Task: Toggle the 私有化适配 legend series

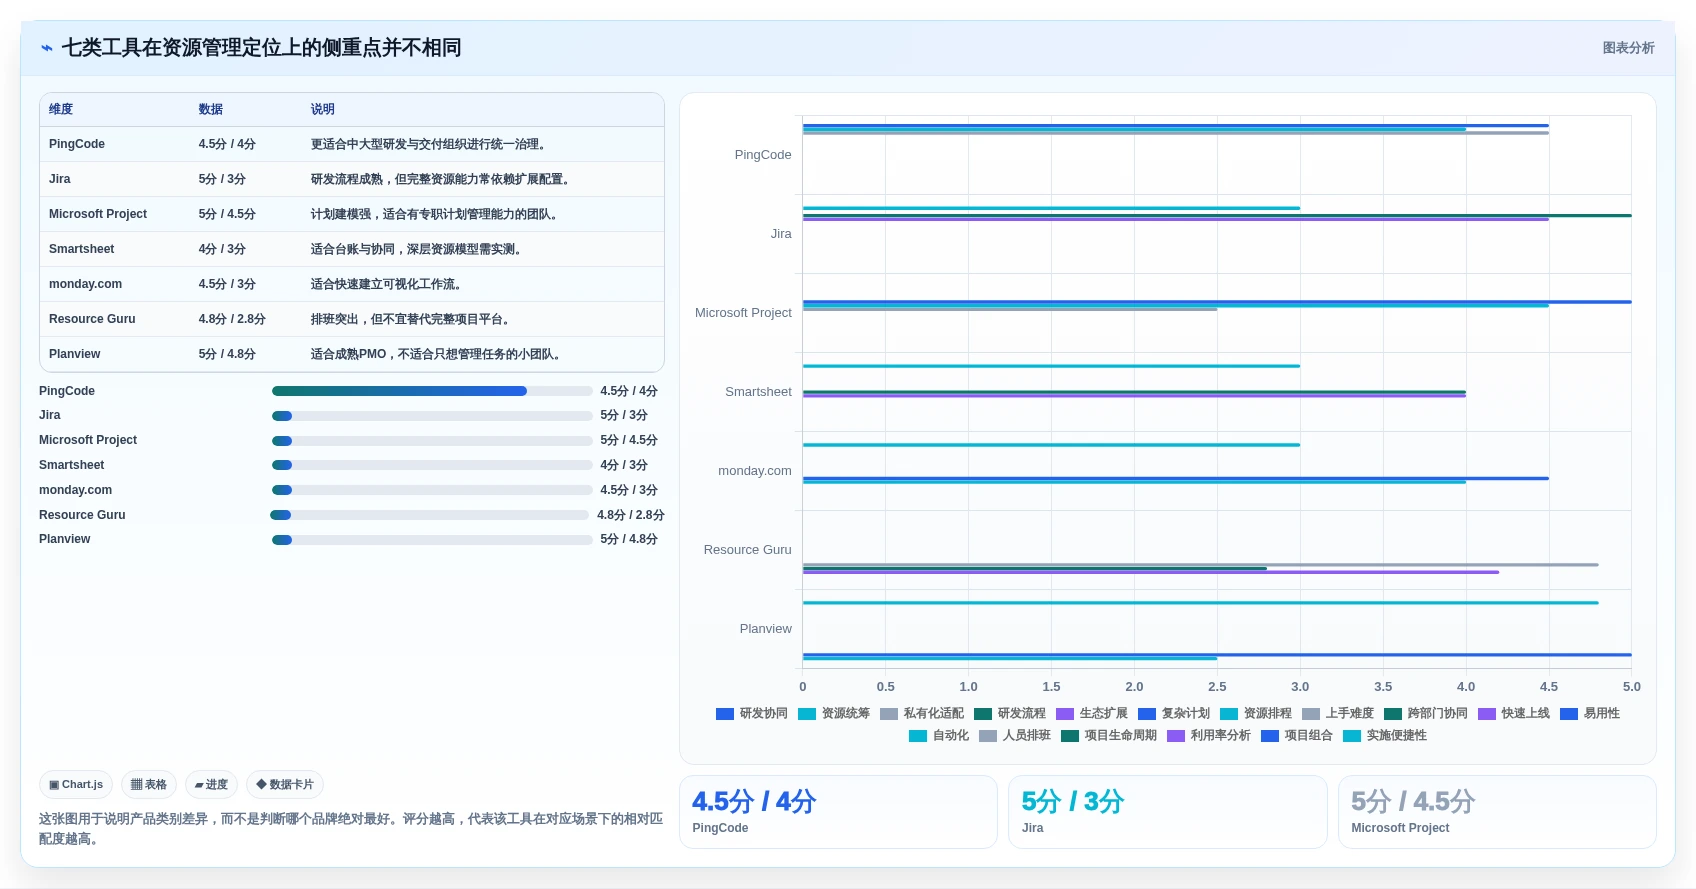Action: [922, 713]
